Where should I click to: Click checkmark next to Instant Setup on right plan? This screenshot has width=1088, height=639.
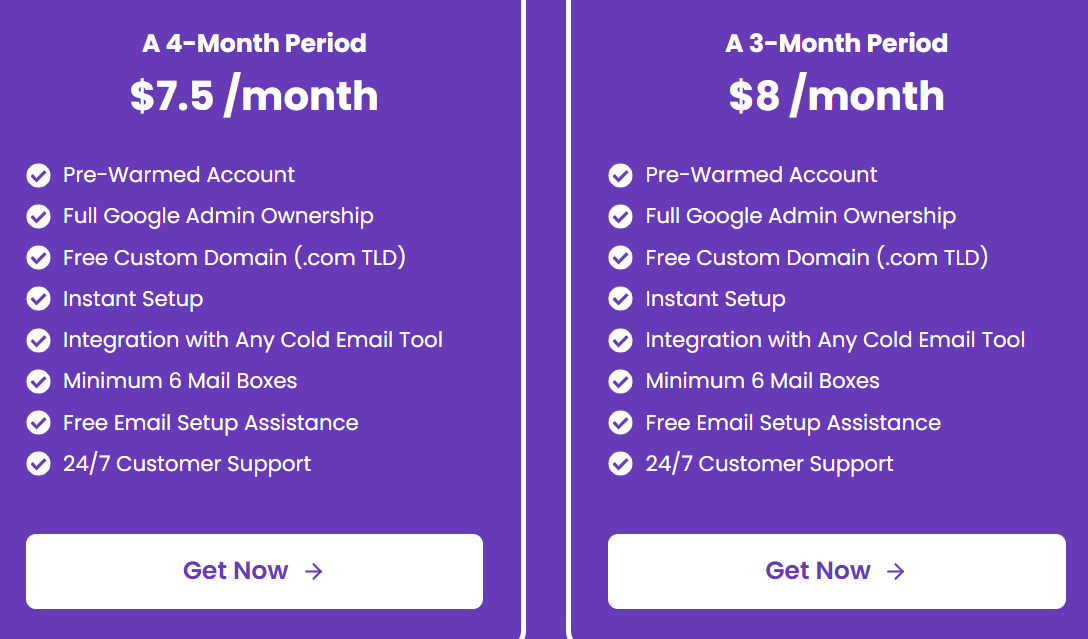[x=620, y=299]
